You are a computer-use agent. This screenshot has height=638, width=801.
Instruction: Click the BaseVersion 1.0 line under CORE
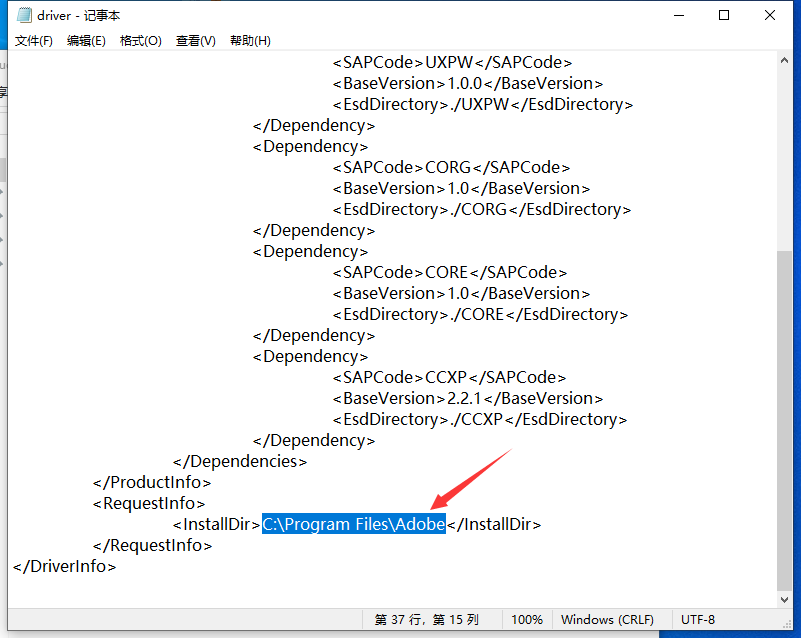pyautogui.click(x=461, y=293)
